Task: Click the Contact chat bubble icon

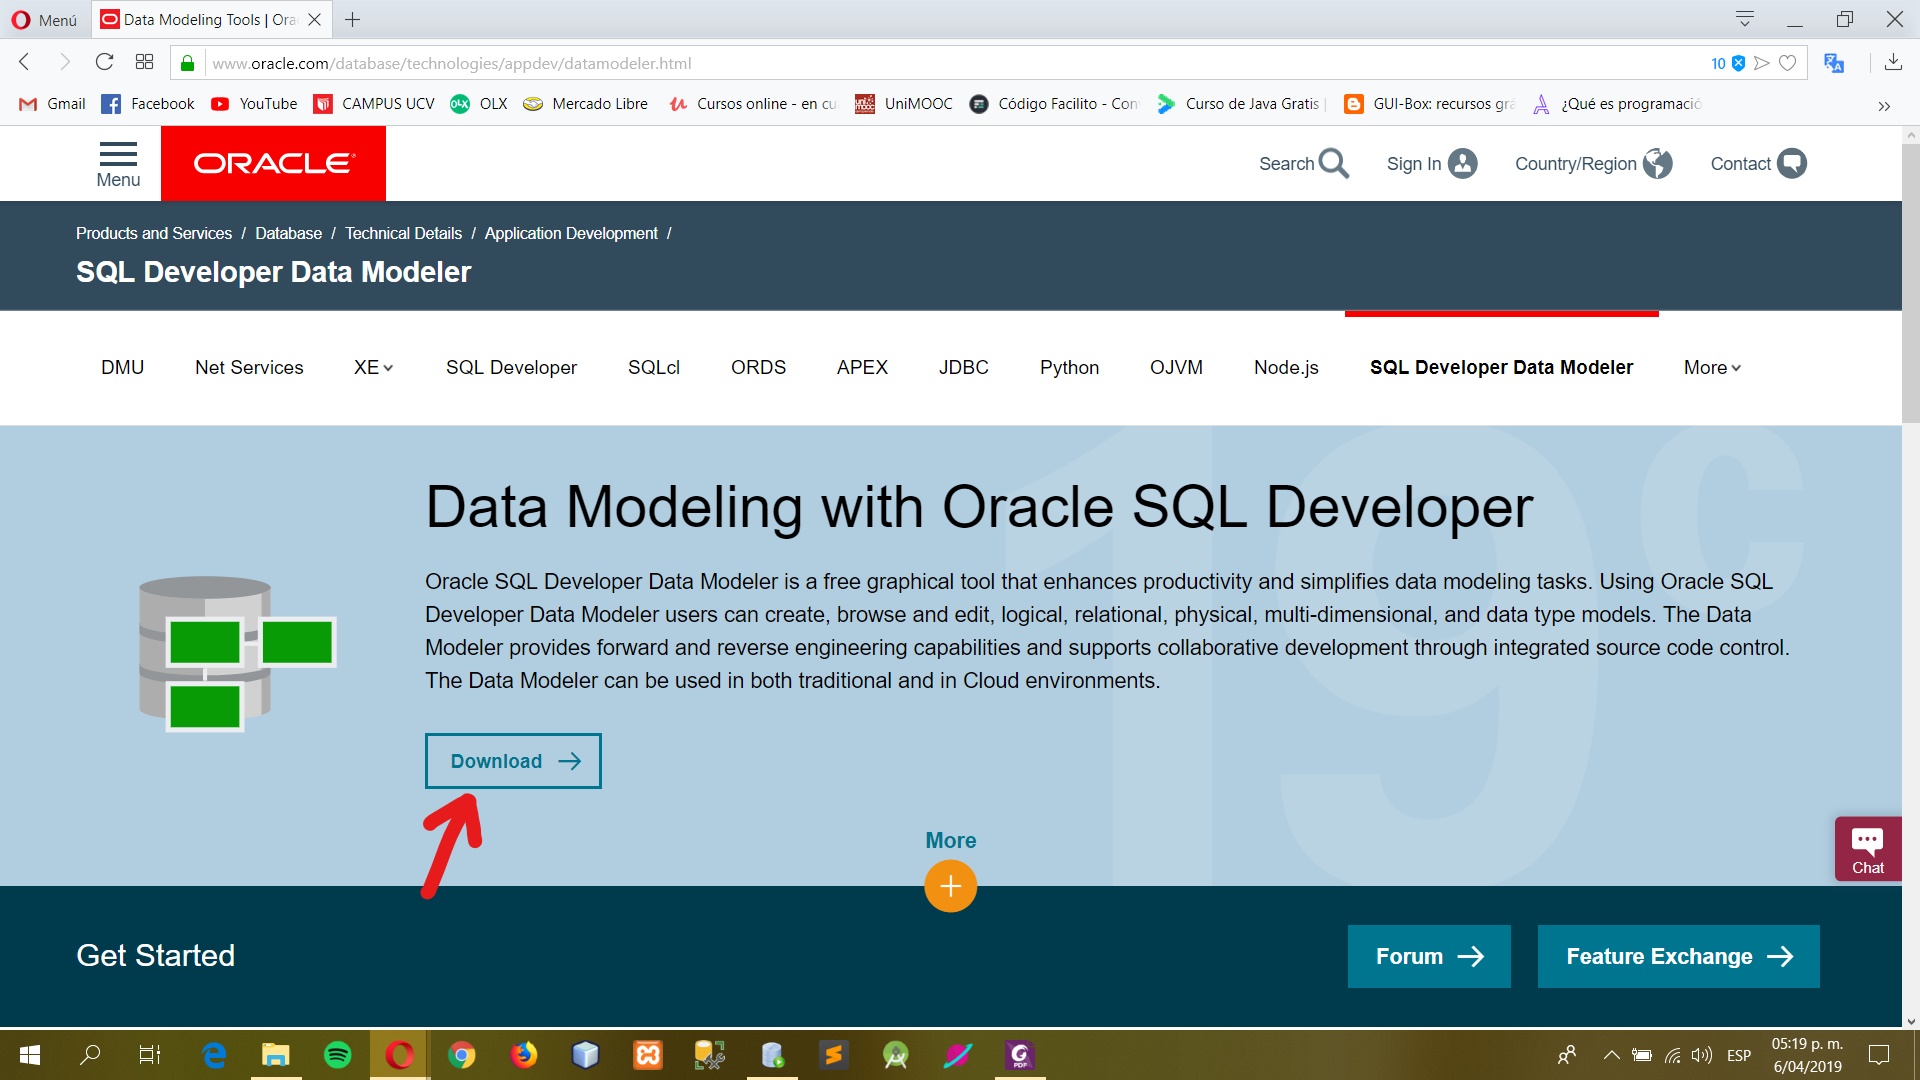Action: point(1791,163)
